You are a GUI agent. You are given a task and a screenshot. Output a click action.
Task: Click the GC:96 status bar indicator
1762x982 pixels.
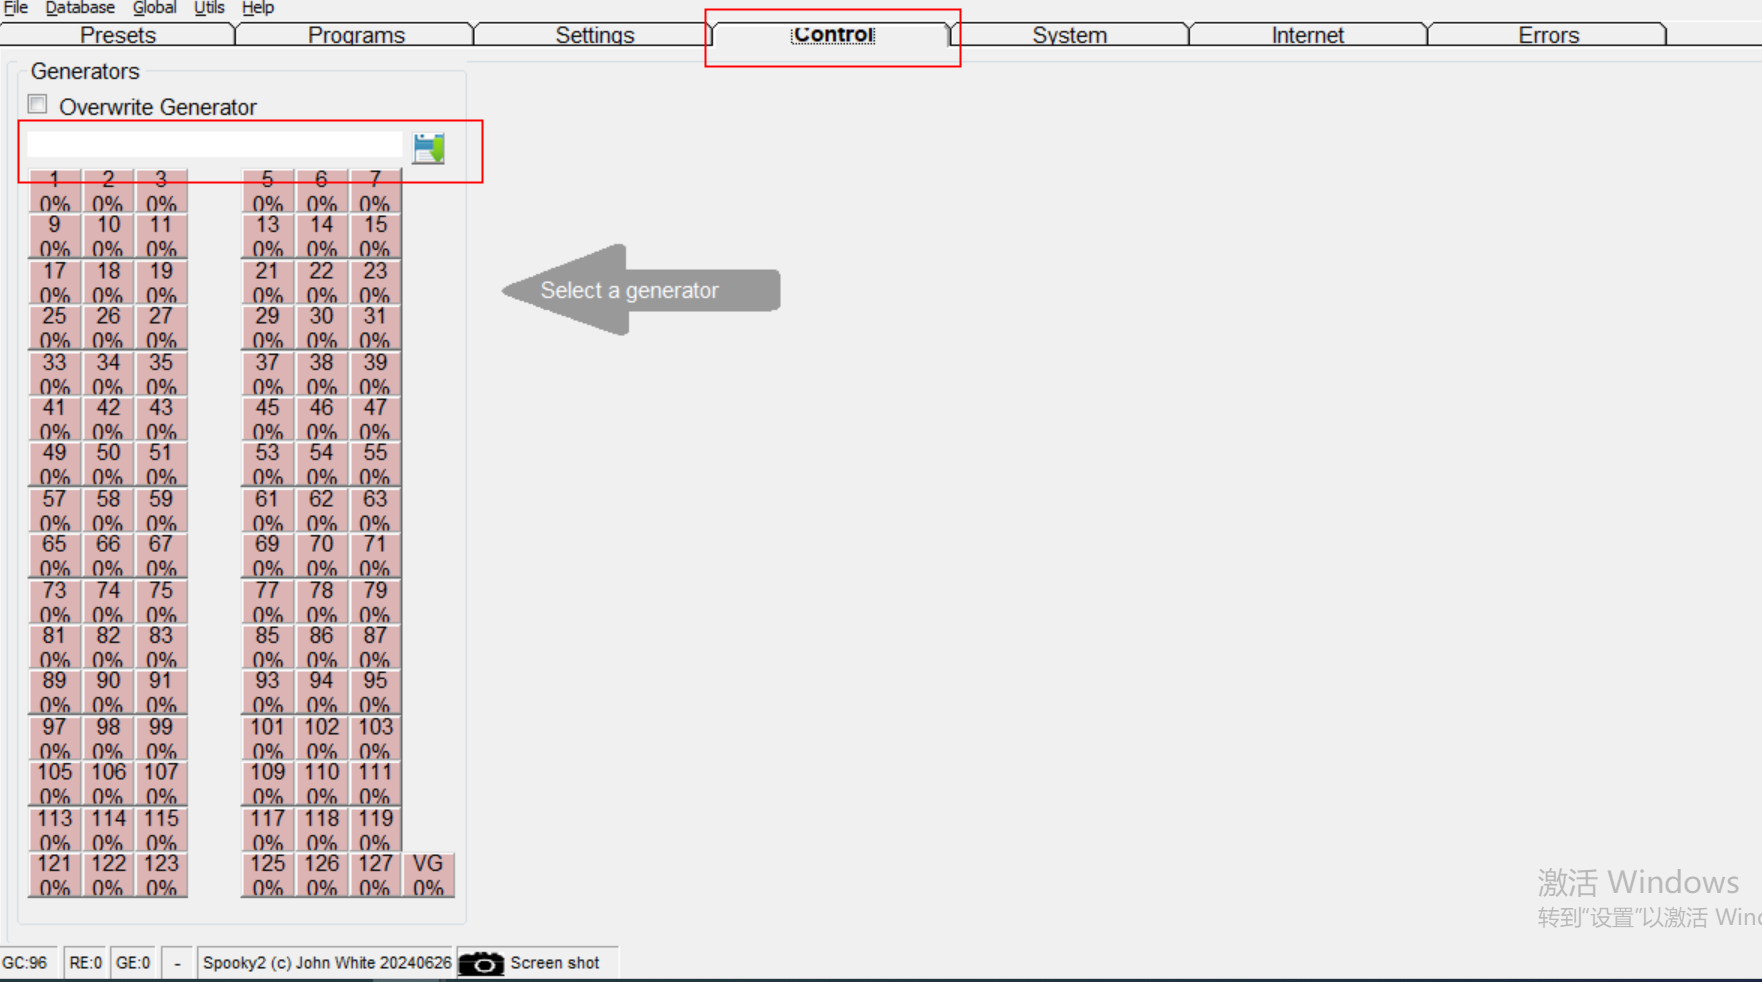(x=25, y=963)
